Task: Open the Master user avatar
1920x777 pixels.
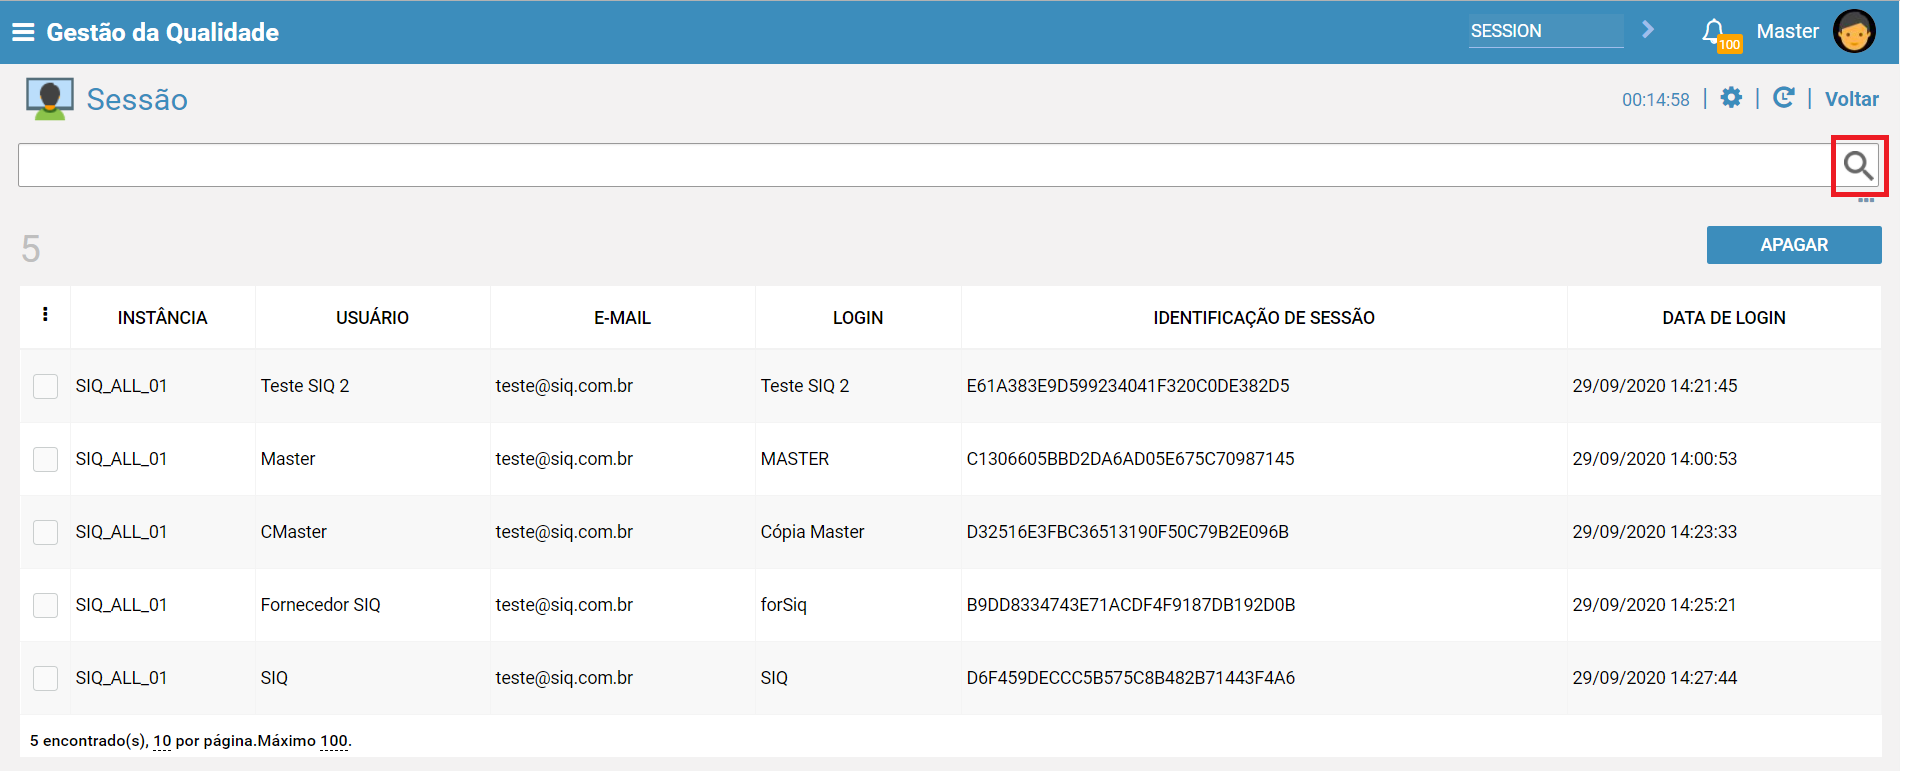Action: pyautogui.click(x=1854, y=31)
